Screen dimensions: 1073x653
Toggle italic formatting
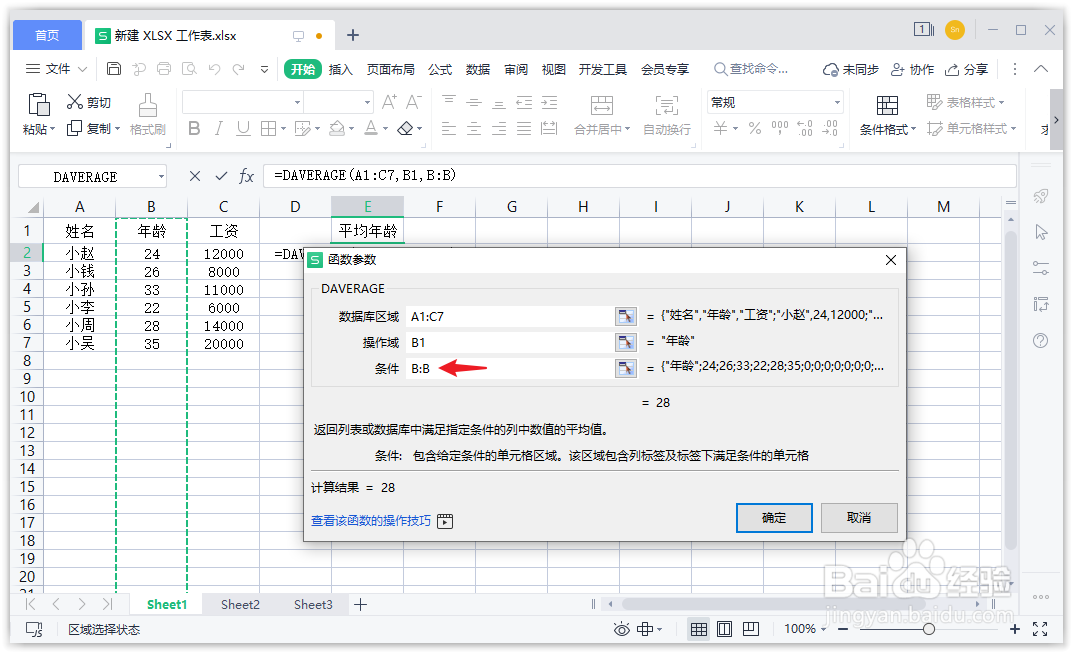point(218,129)
